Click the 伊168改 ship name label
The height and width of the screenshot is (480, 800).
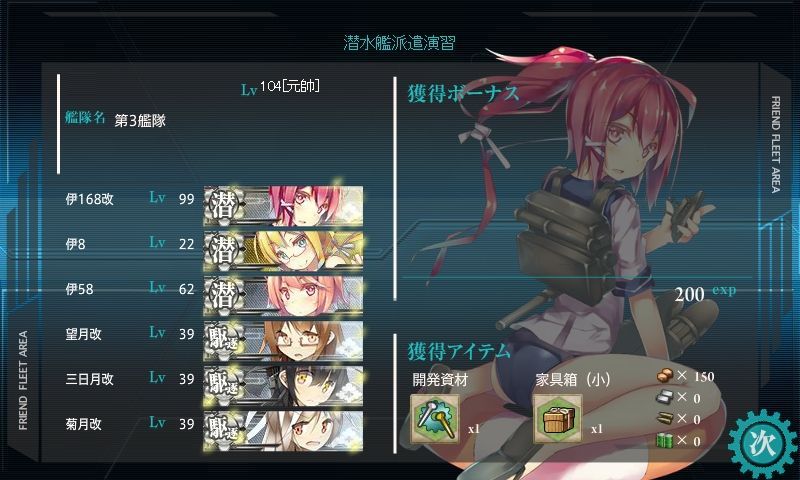click(89, 199)
